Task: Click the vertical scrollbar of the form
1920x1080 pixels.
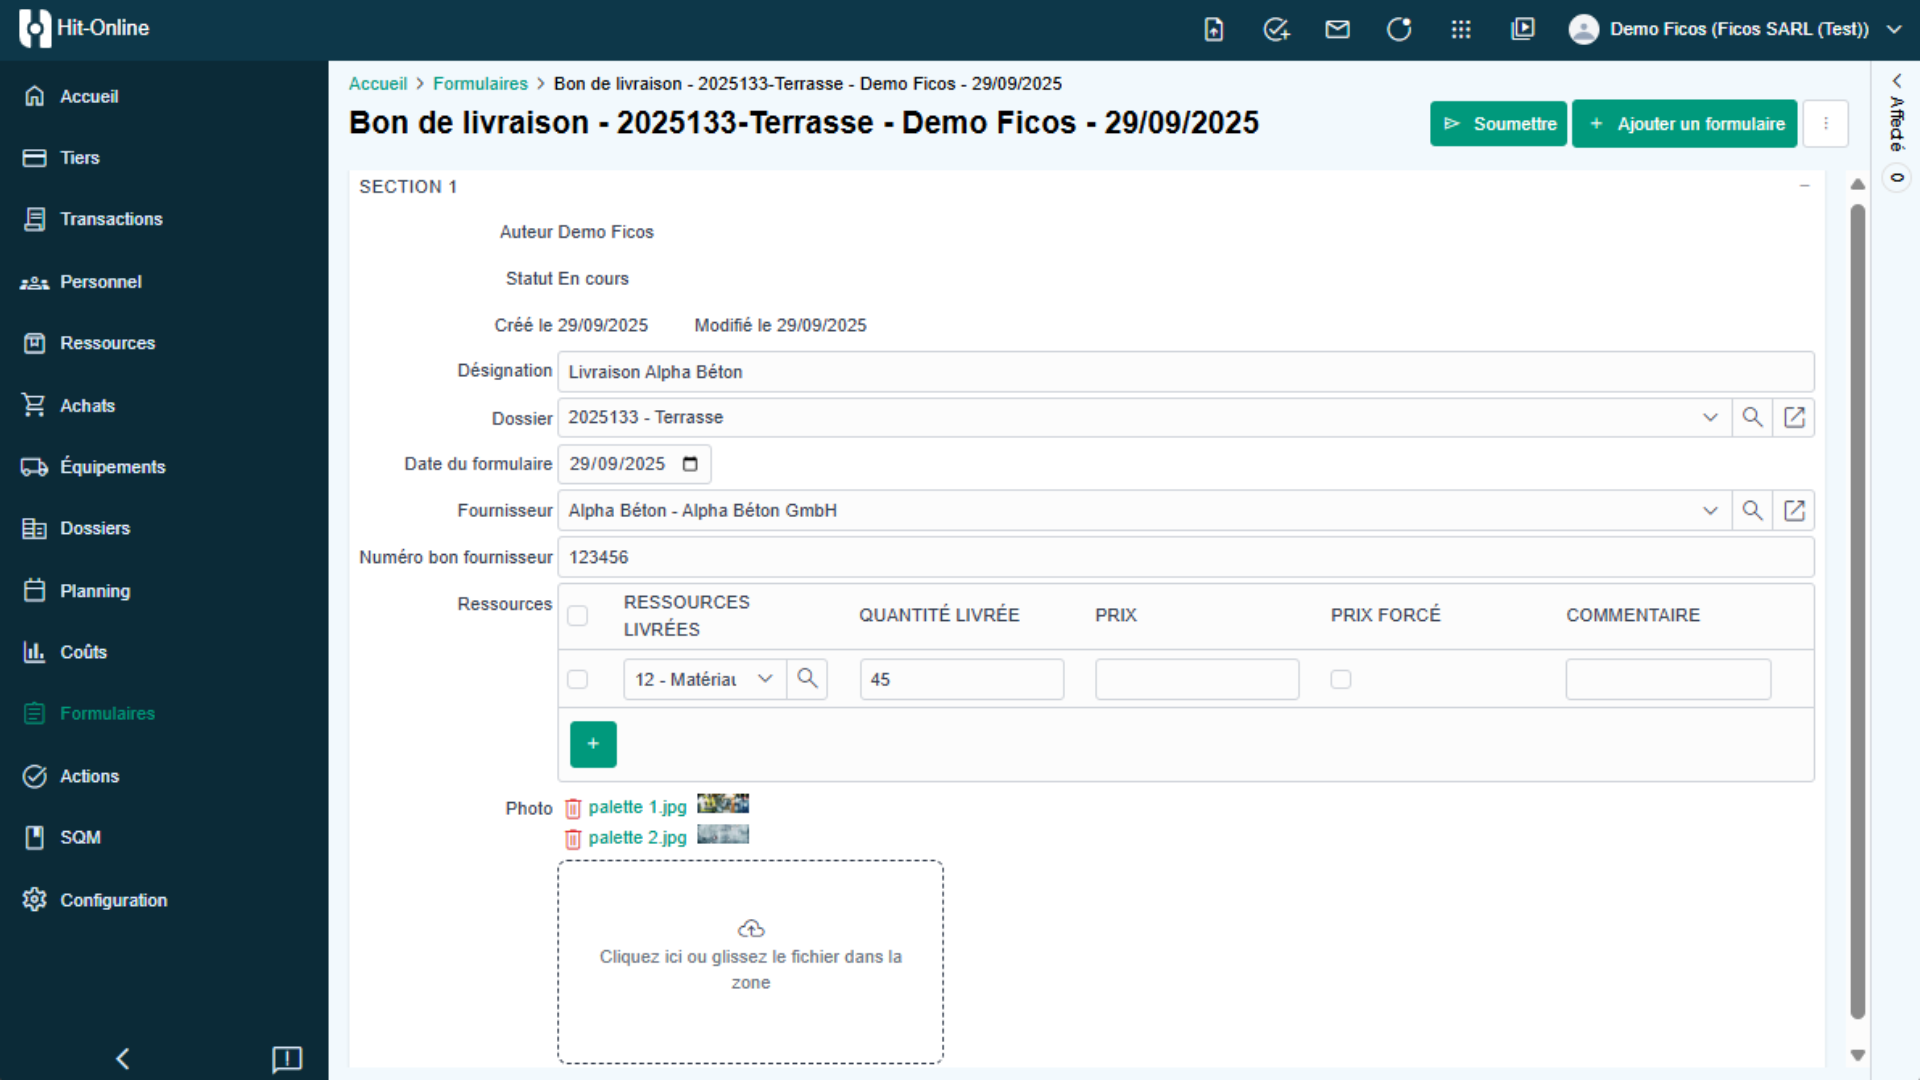Action: click(1857, 610)
